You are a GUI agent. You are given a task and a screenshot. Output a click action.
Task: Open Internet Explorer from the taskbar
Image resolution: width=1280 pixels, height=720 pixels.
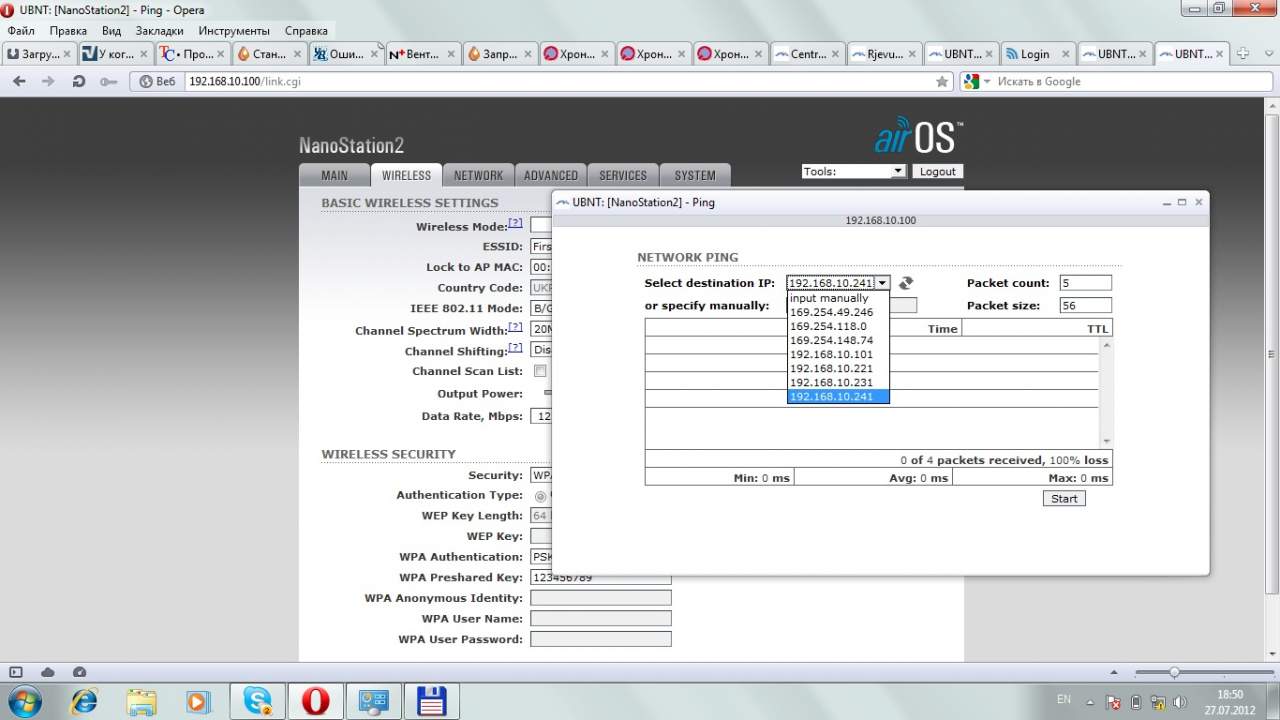coord(84,701)
